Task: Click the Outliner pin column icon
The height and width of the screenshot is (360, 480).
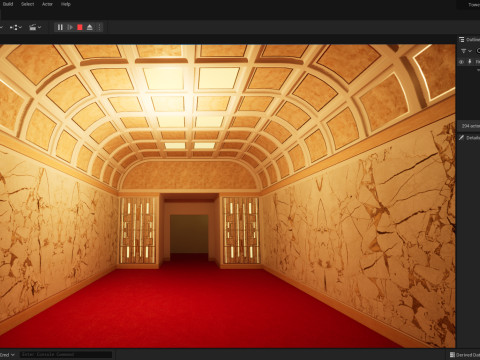Action: point(470,62)
